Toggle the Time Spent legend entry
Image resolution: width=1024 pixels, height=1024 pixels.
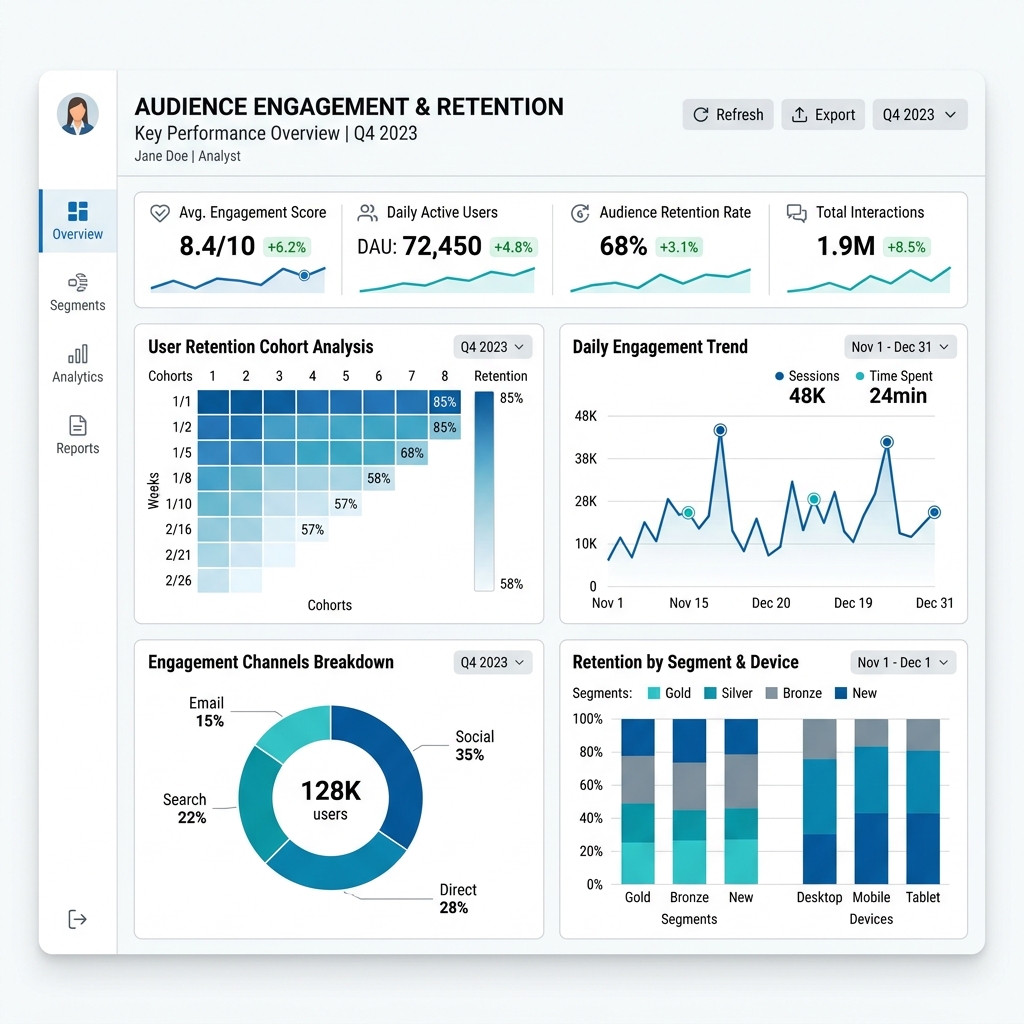pyautogui.click(x=893, y=376)
